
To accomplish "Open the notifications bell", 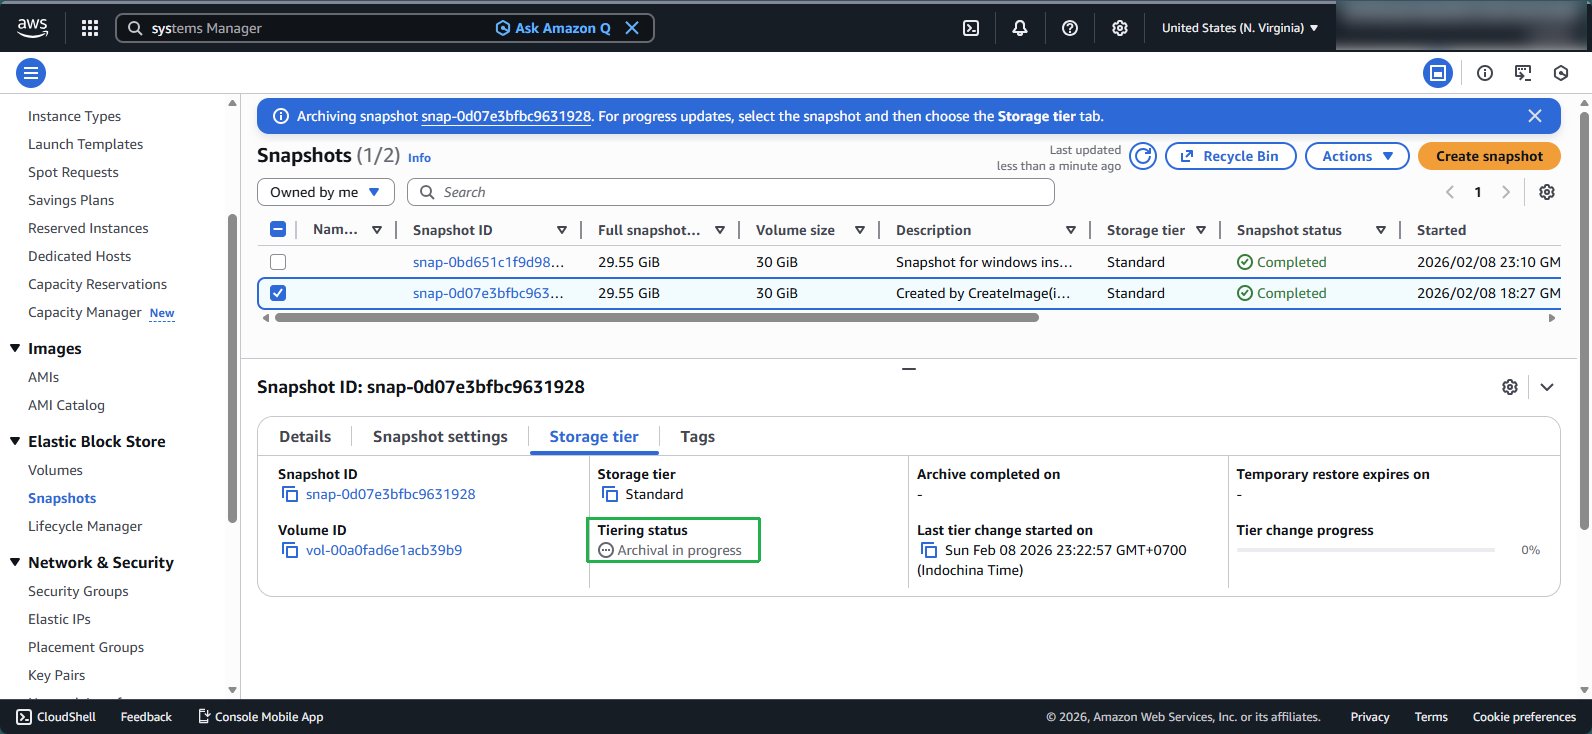I will [1020, 28].
